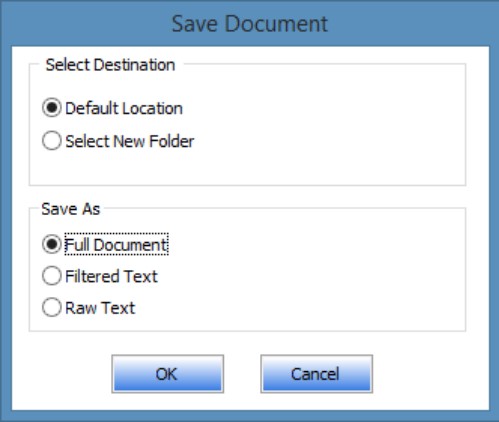Image resolution: width=499 pixels, height=422 pixels.
Task: Click the empty circle beside Filtered Text
Action: 52,276
